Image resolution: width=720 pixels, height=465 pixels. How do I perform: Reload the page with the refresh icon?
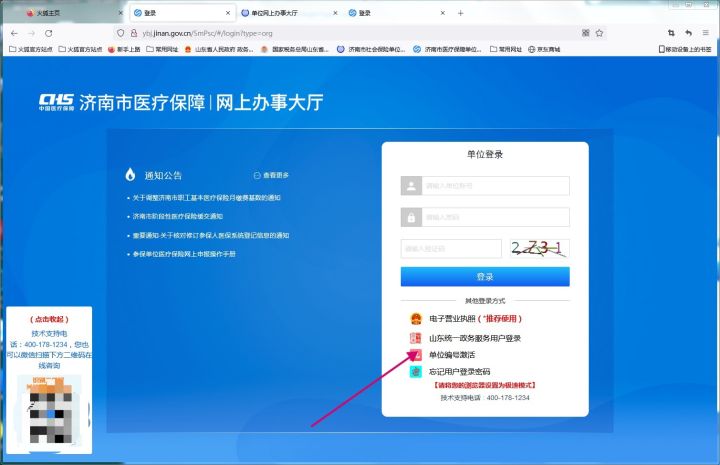(x=49, y=33)
